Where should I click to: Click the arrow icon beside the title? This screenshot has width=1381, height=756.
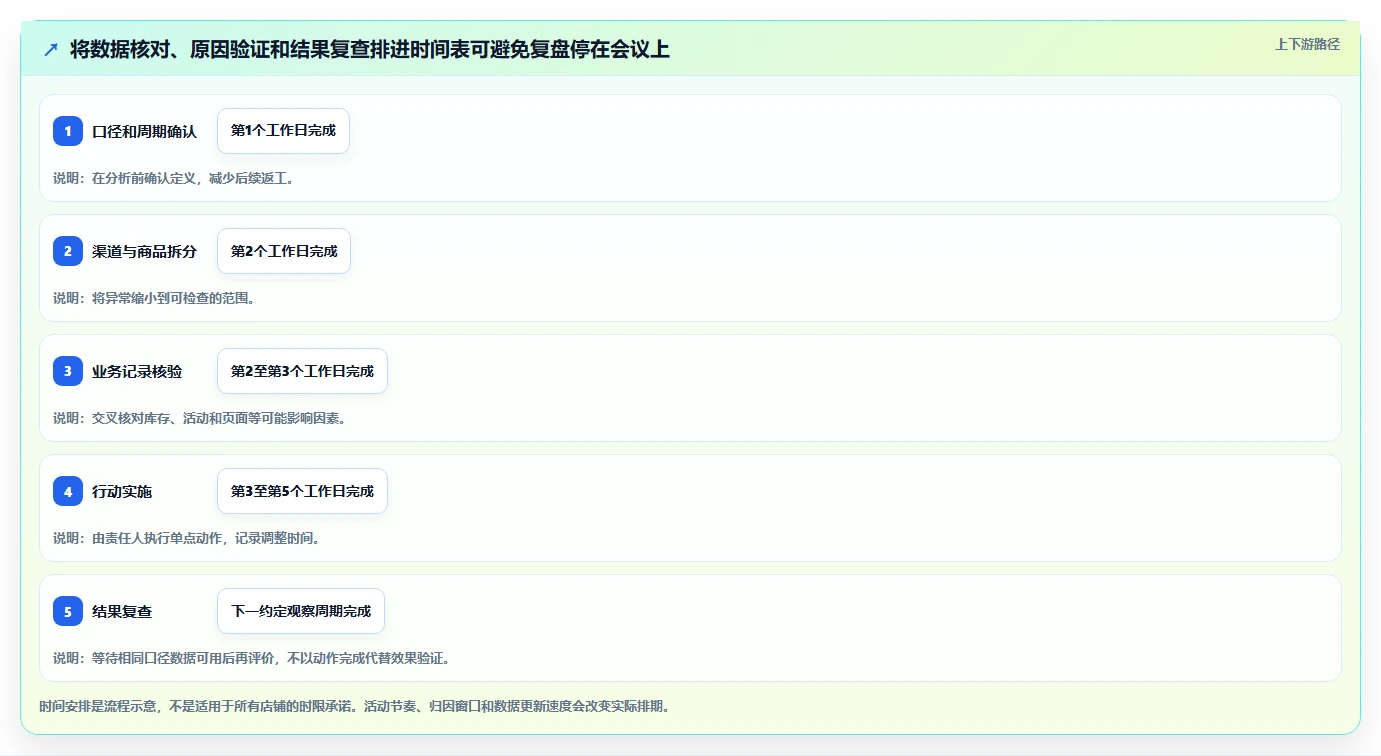point(51,50)
